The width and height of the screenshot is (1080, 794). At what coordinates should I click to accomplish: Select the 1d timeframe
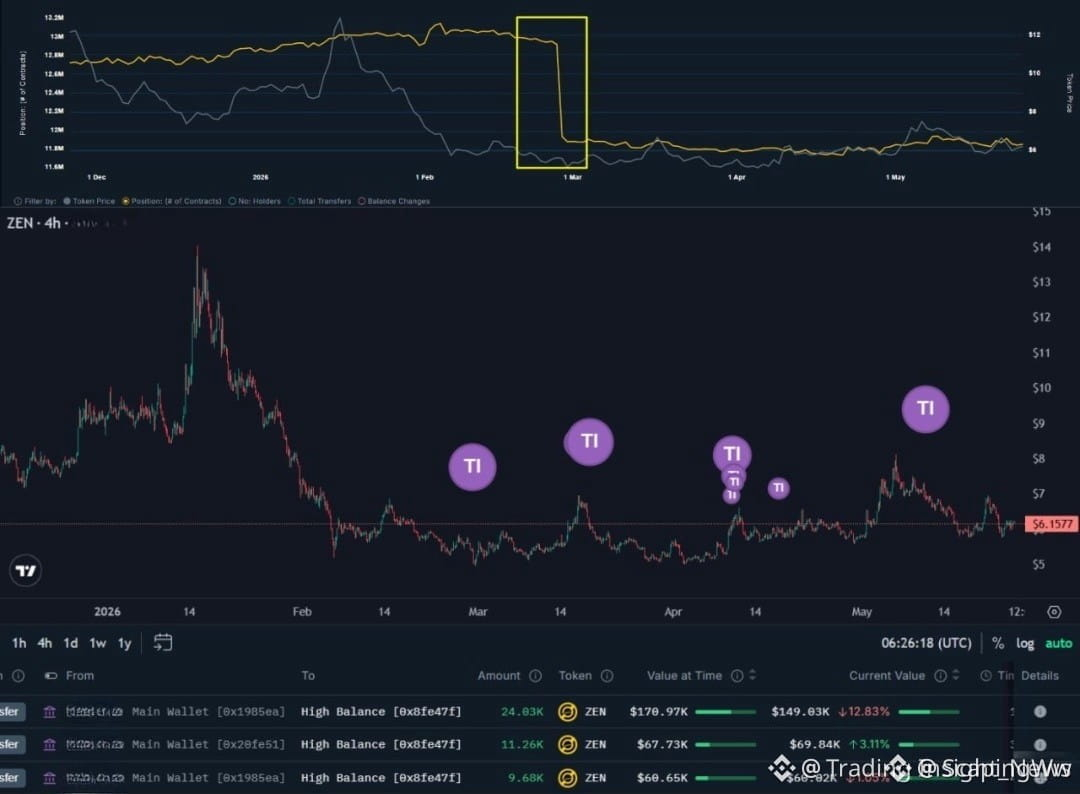pos(70,643)
